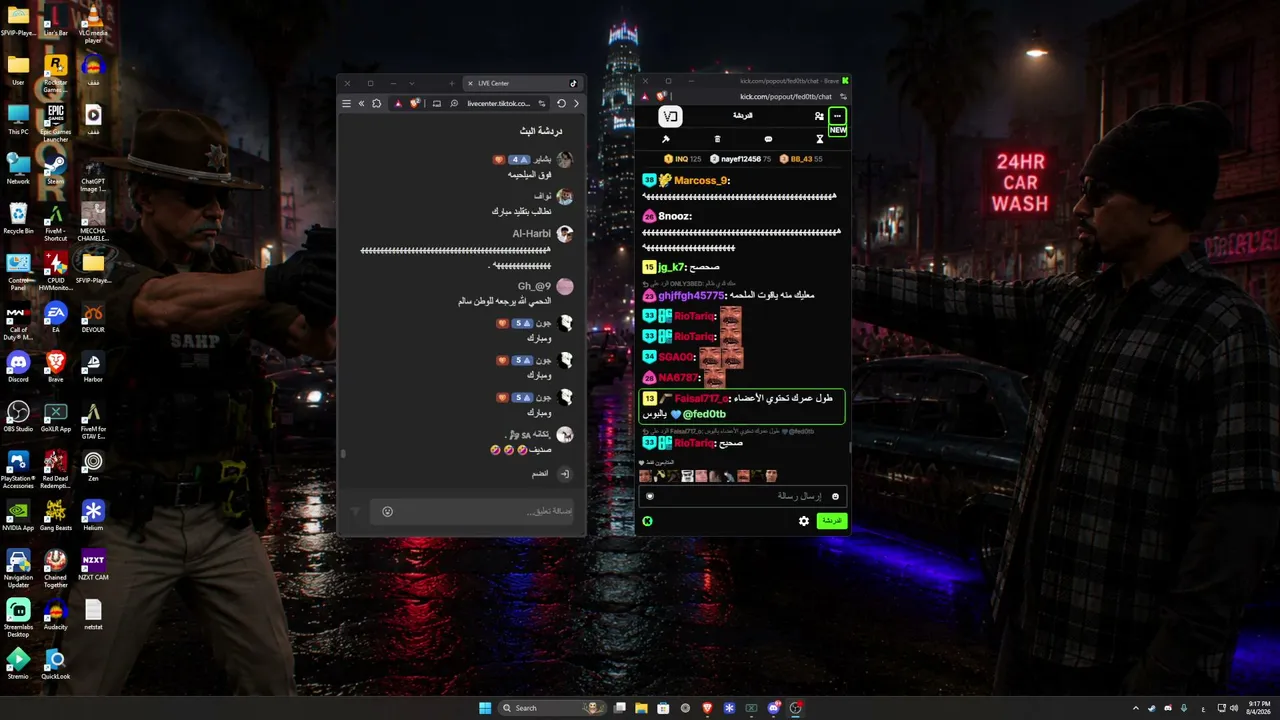The width and height of the screenshot is (1280, 720).
Task: Open Brave Shields icon in Kick chat window
Action: pyautogui.click(x=661, y=96)
